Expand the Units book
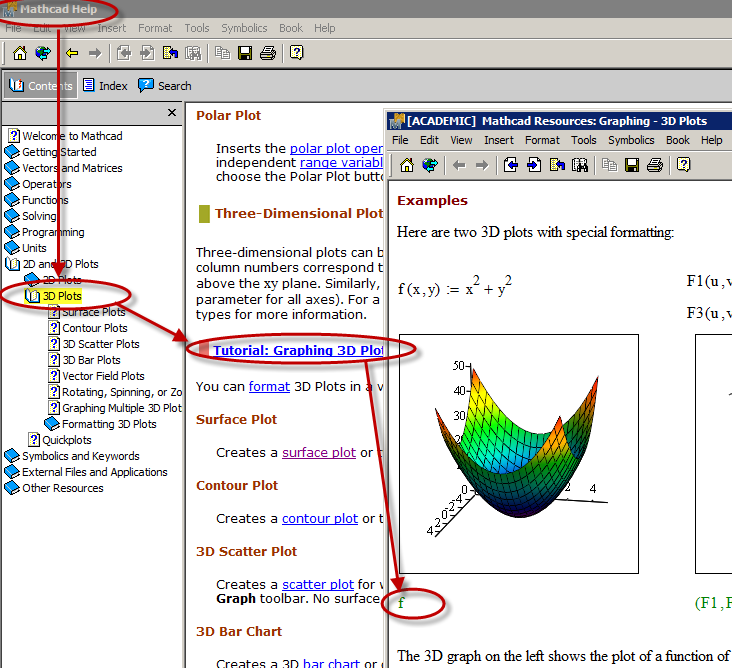This screenshot has width=732, height=668. (x=12, y=248)
